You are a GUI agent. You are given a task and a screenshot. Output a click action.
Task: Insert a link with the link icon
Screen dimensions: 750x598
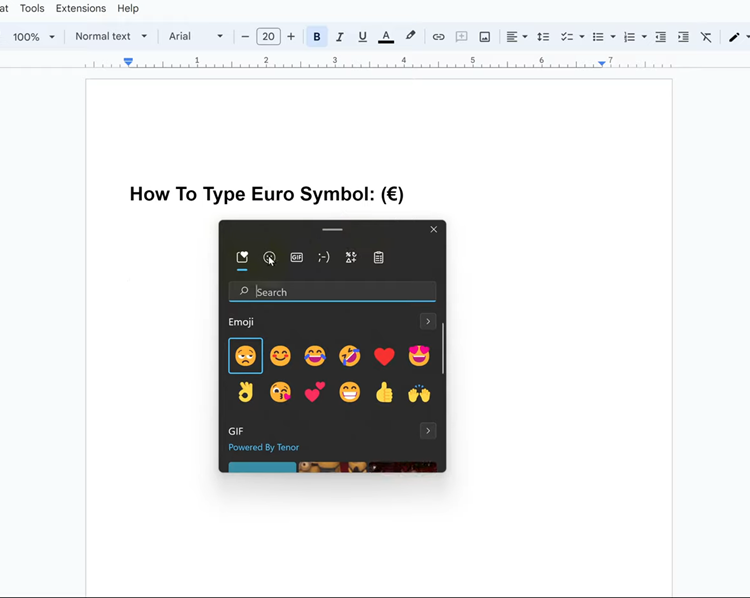(438, 37)
